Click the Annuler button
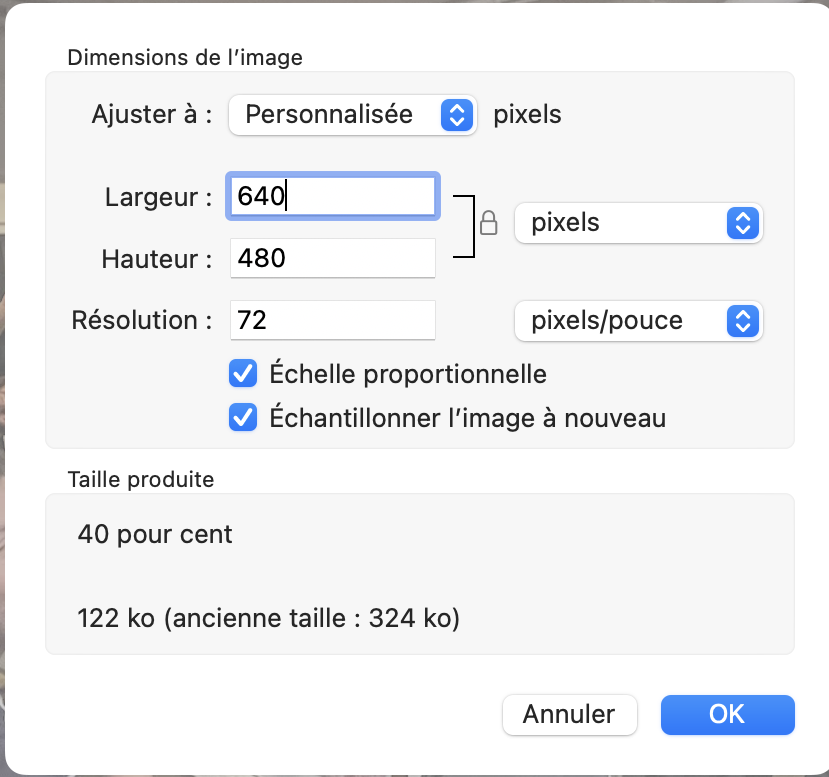This screenshot has width=829, height=777. pyautogui.click(x=569, y=714)
